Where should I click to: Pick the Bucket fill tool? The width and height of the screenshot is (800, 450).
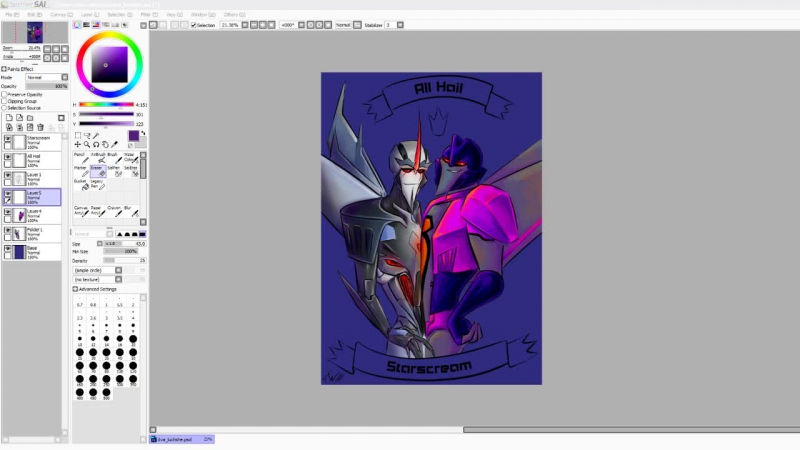pyautogui.click(x=80, y=184)
